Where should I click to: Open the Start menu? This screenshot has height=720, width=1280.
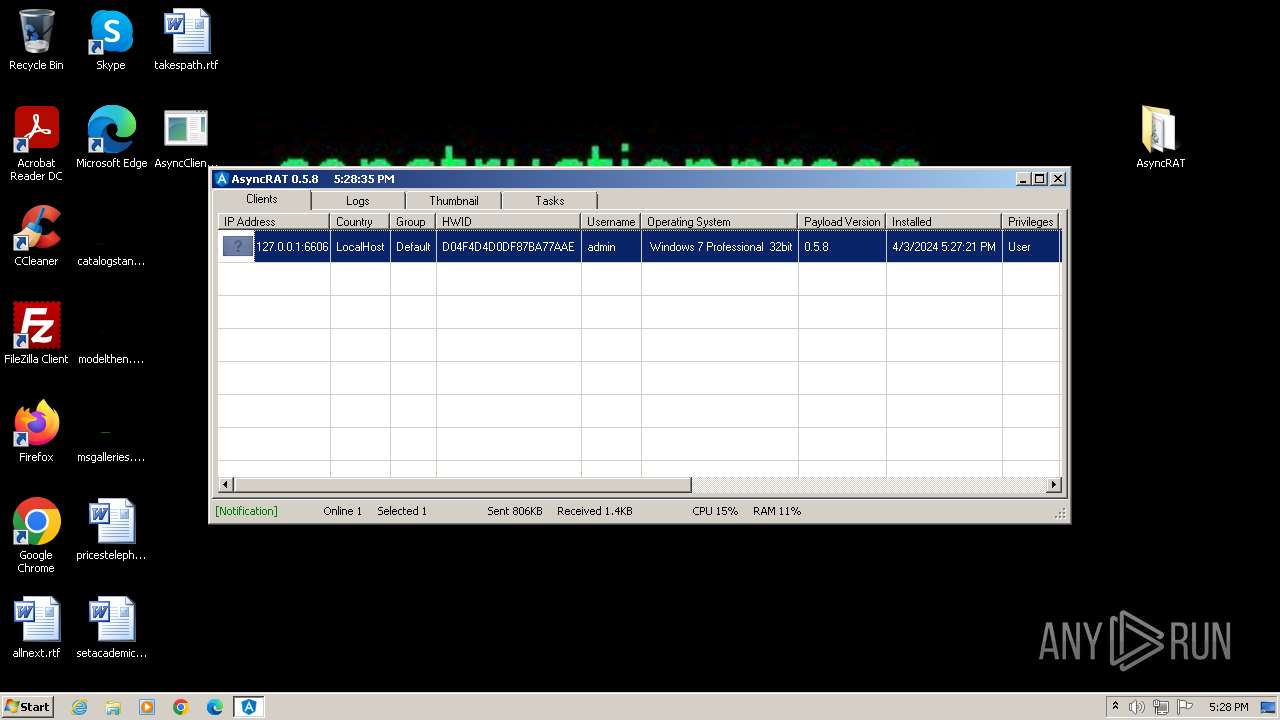27,707
